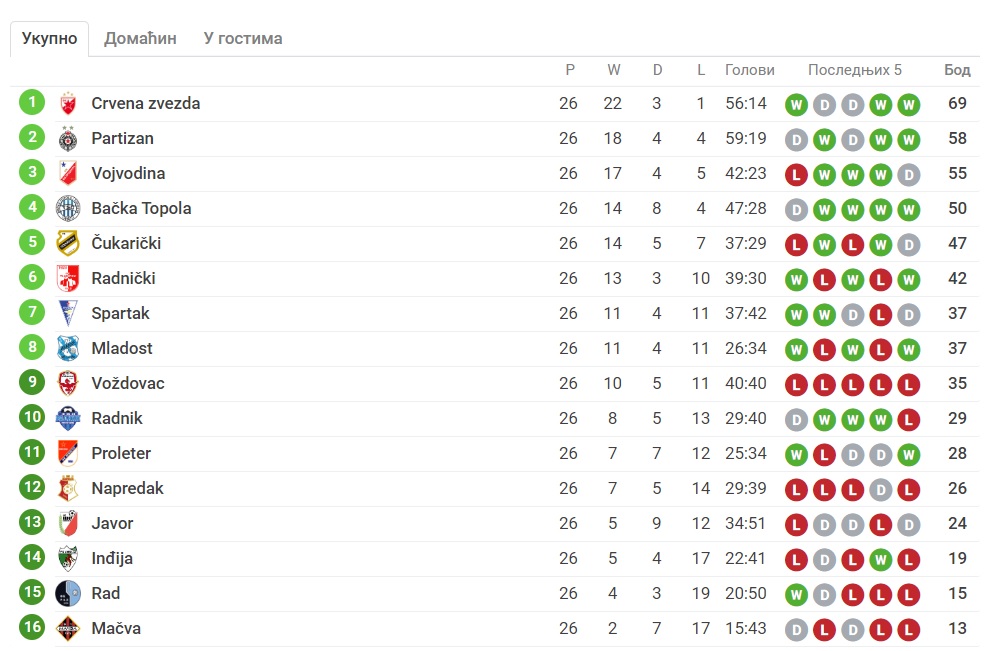Open the У гостима tab
Viewport: 992px width, 651px height.
(243, 39)
